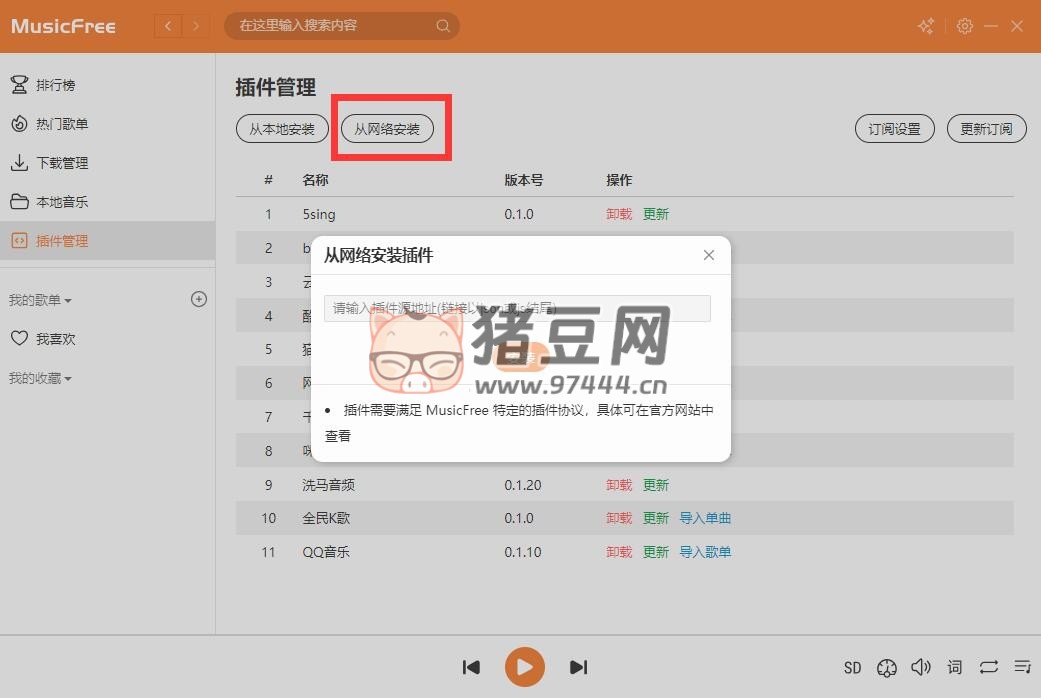Skip to next track

tap(578, 667)
